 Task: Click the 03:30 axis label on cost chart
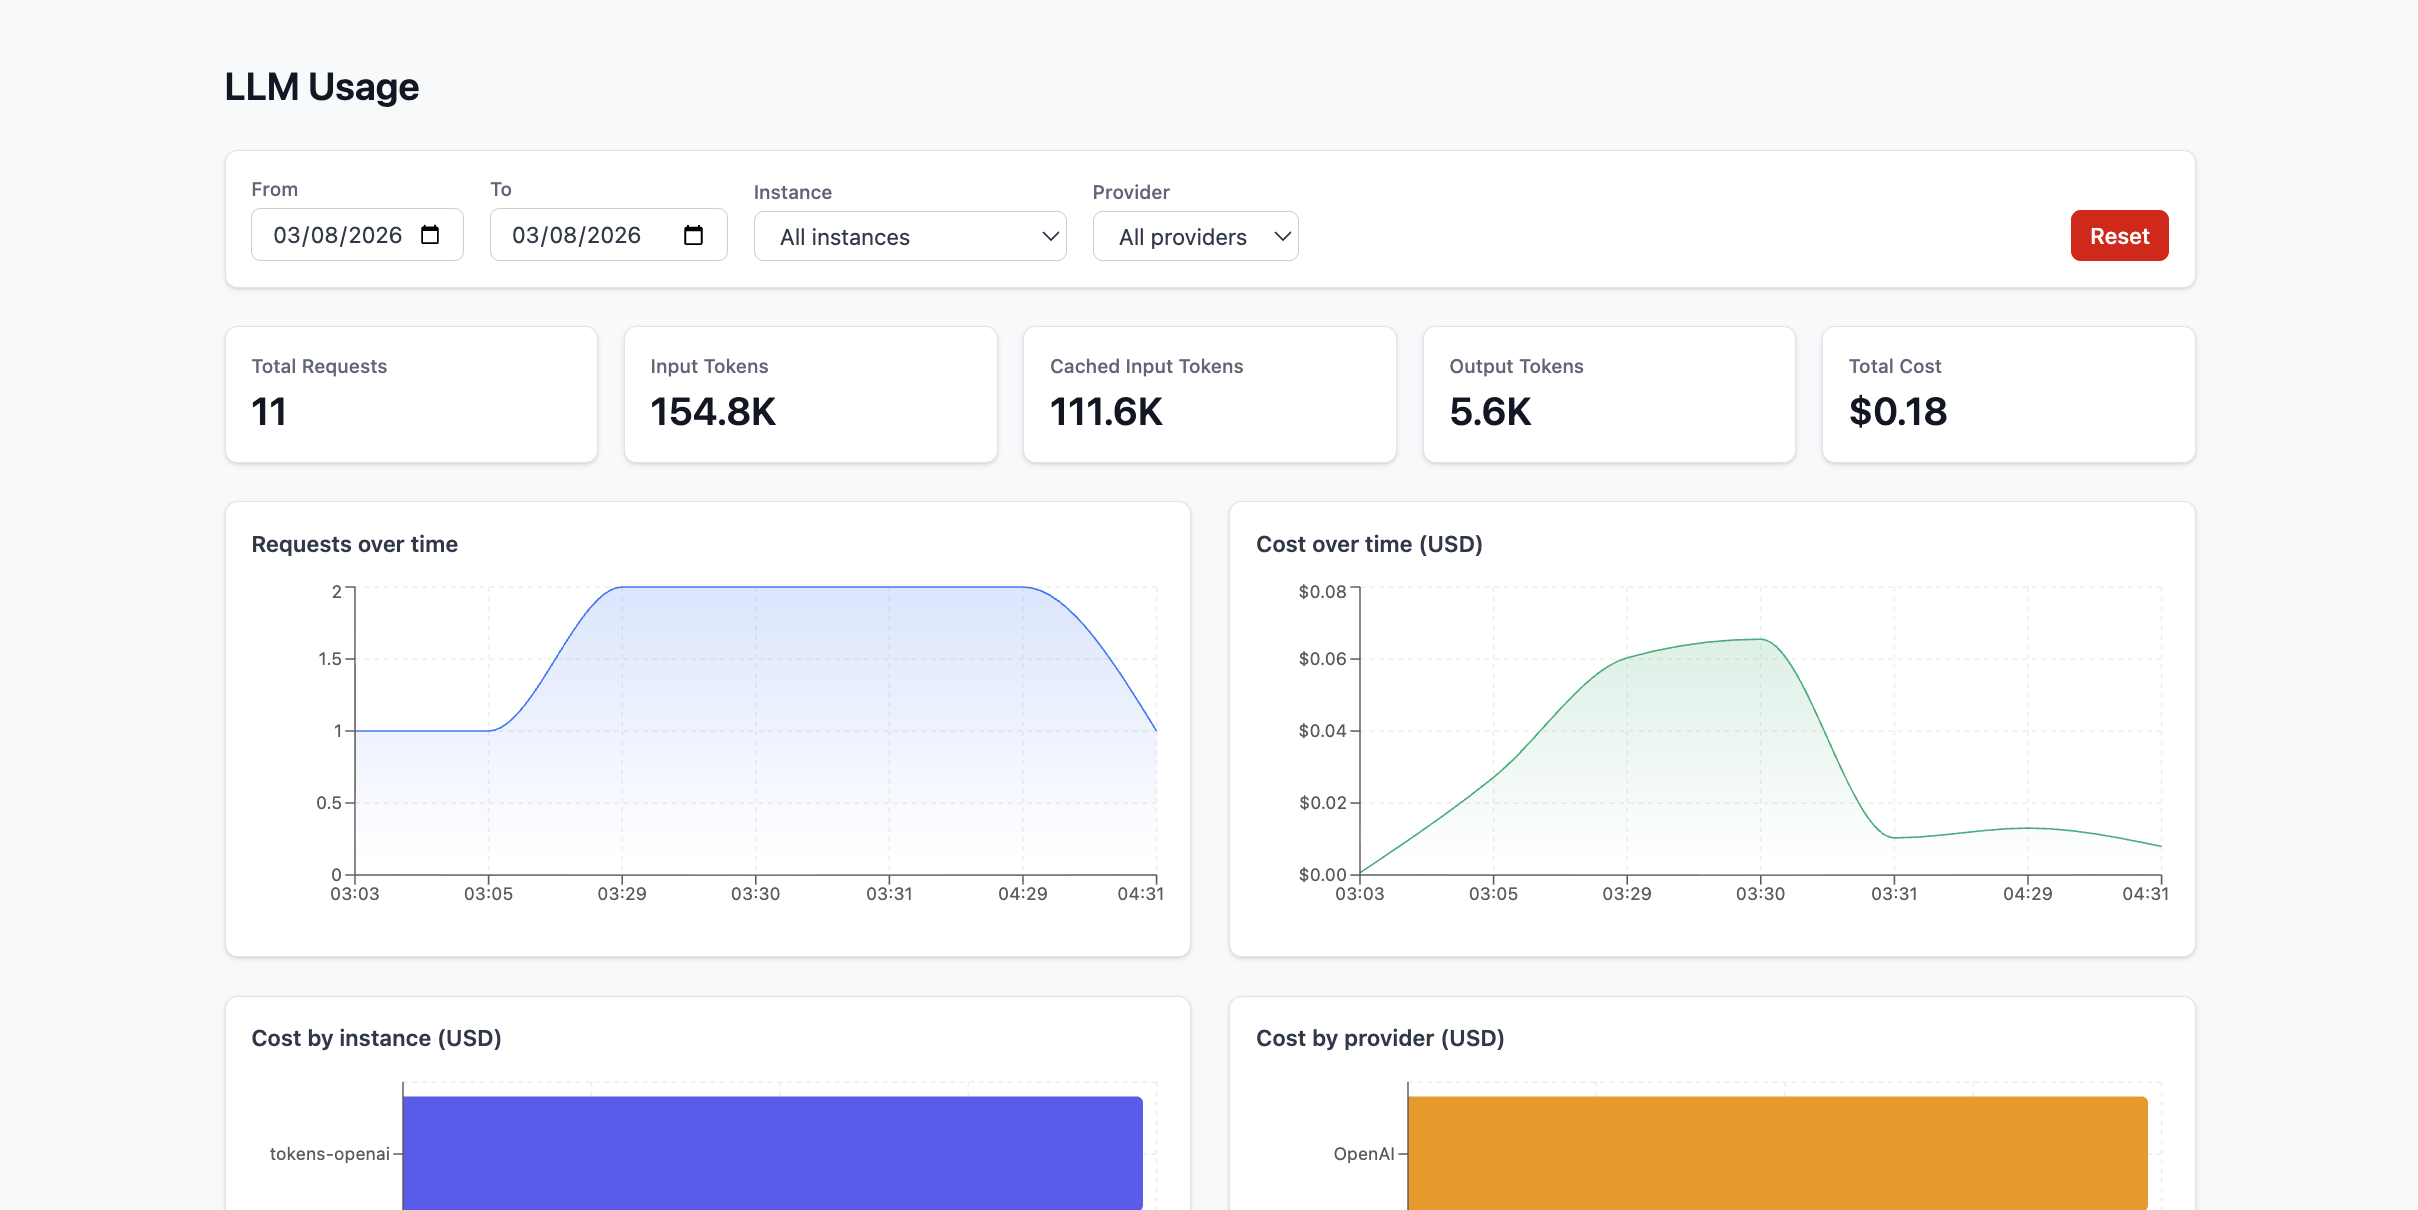(1762, 893)
